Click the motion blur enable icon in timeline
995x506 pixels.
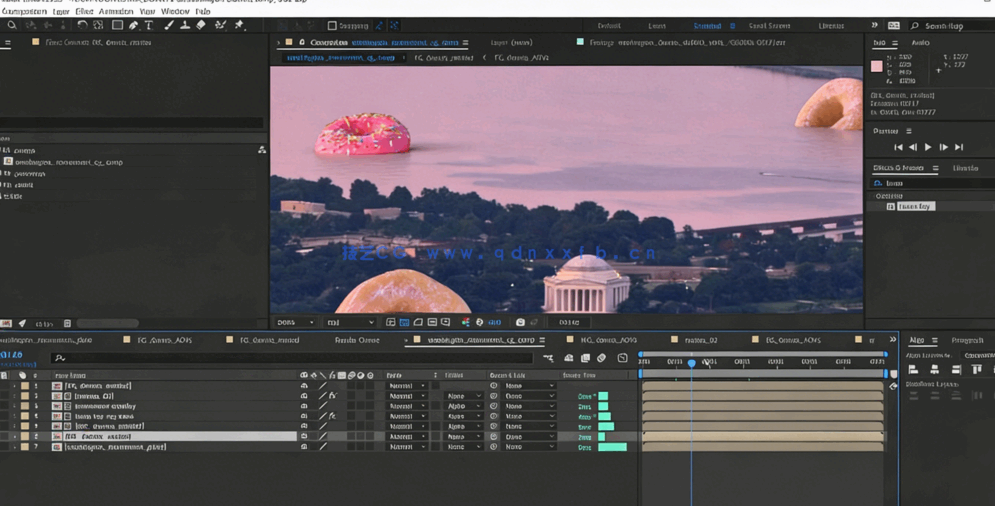point(602,358)
